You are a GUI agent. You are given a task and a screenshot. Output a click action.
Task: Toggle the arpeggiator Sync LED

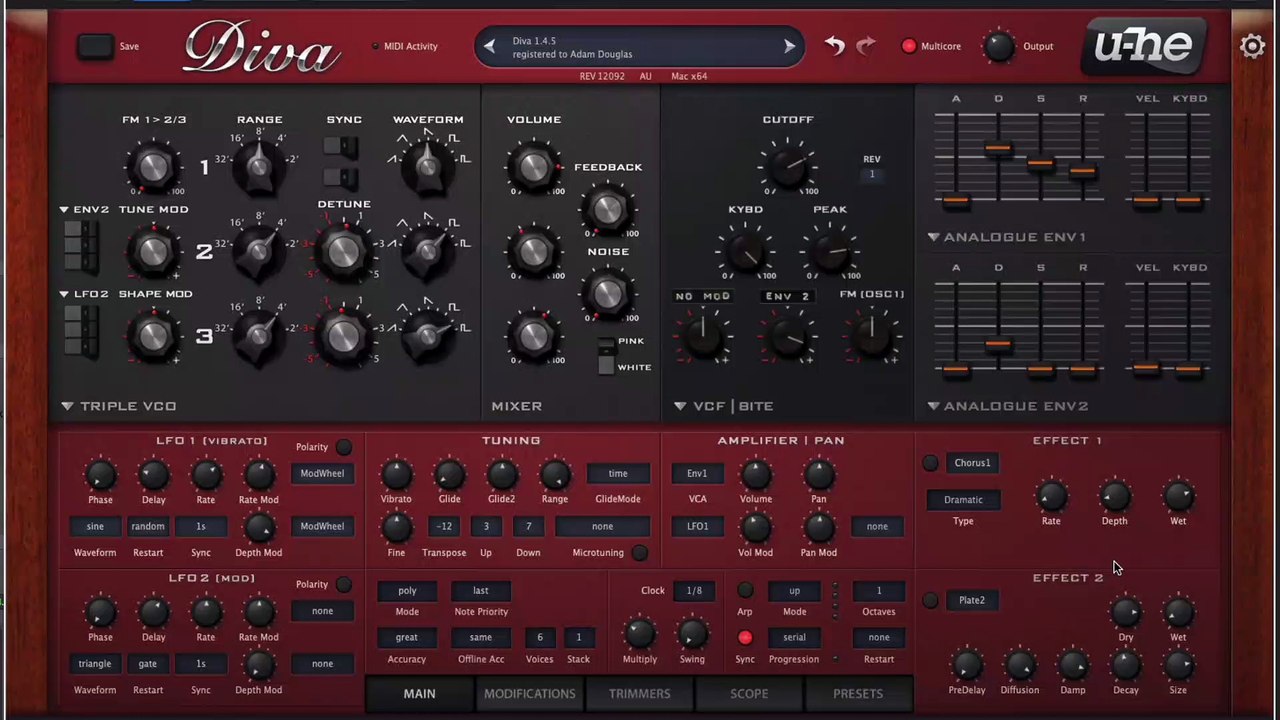pyautogui.click(x=745, y=637)
